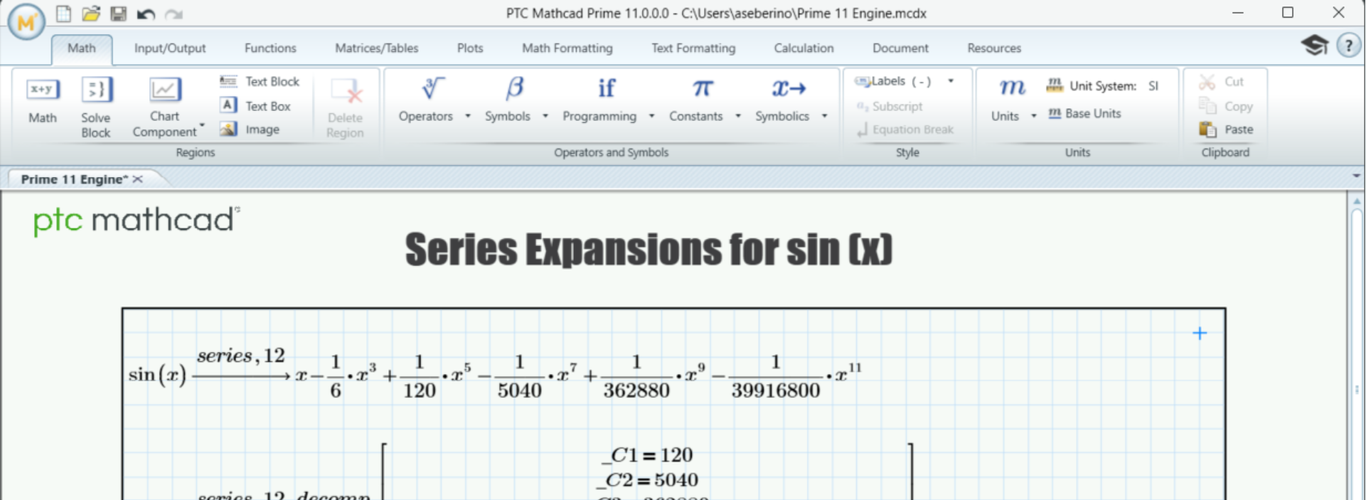Open the Chart Component dropdown
Viewport: 1366px width, 500px height.
202,128
